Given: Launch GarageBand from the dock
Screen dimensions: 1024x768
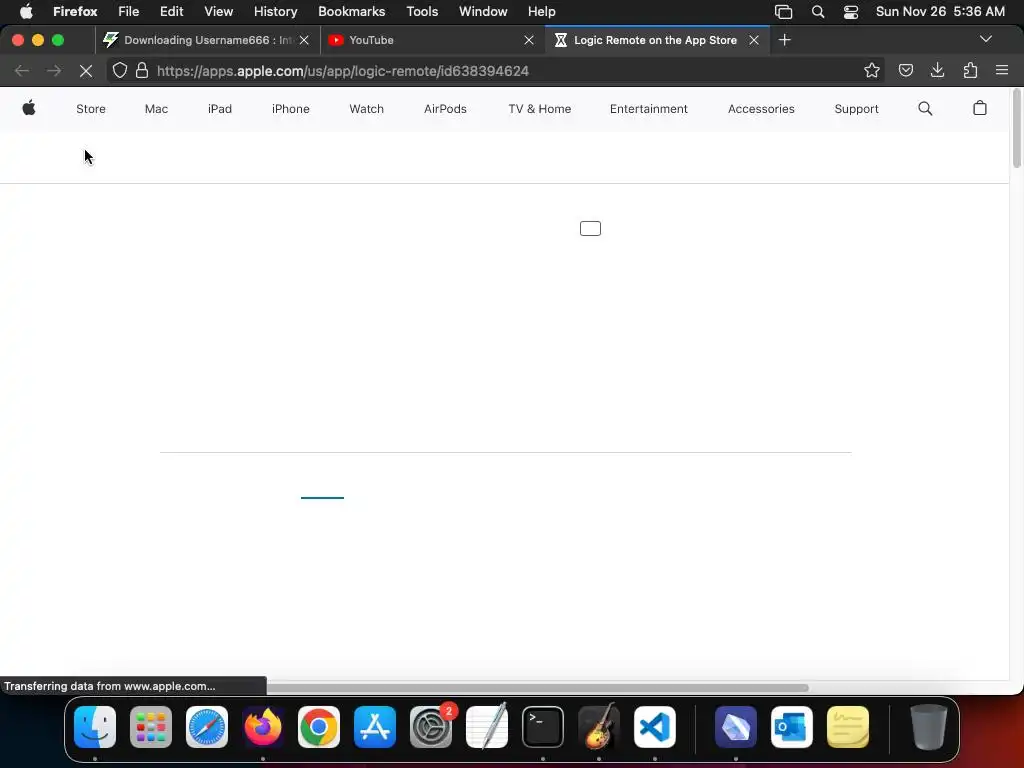Looking at the screenshot, I should [599, 727].
